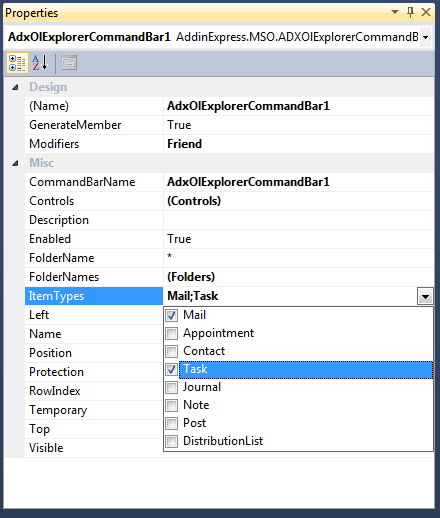Click the empty Description value field
The width and height of the screenshot is (440, 518).
[299, 220]
